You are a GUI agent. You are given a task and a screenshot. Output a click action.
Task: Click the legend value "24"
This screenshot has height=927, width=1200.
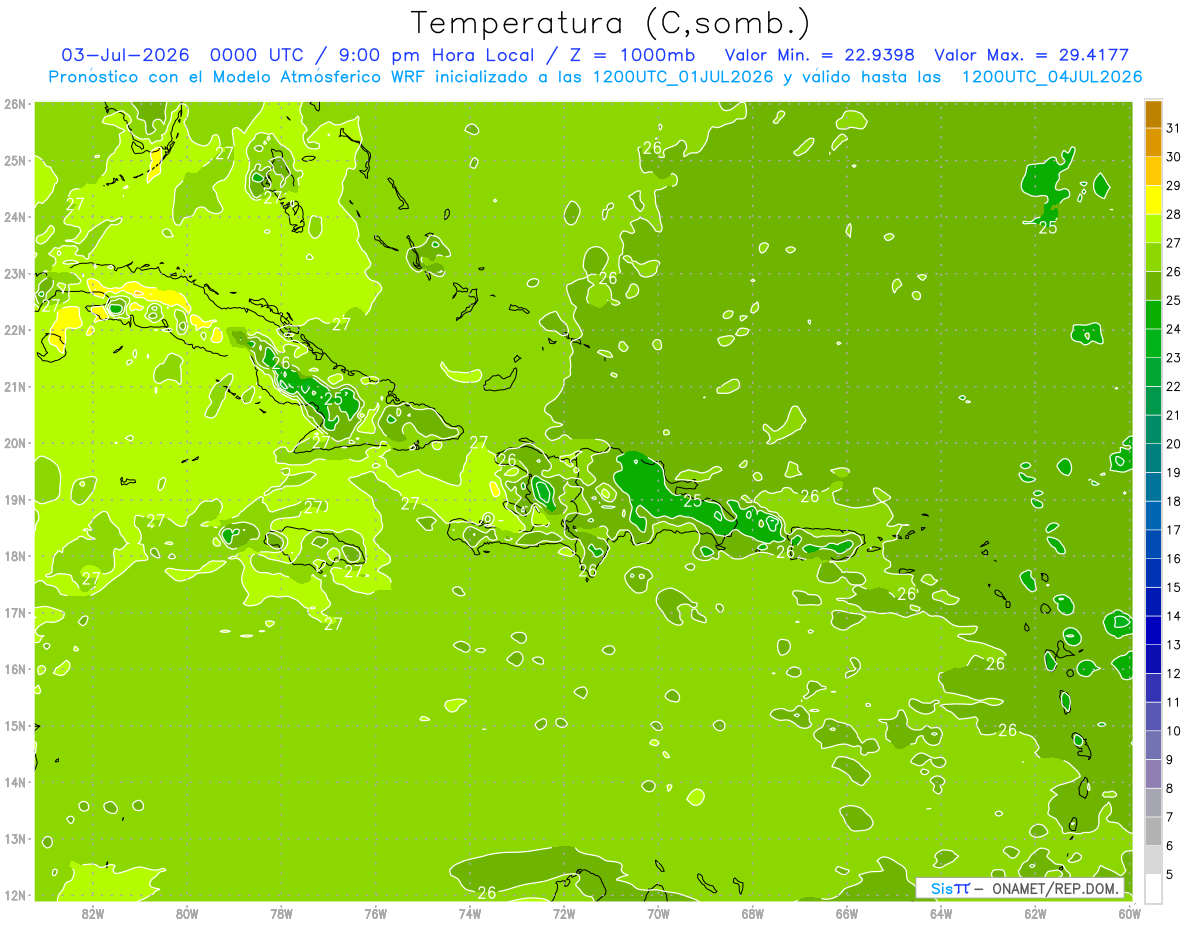[x=1174, y=329]
